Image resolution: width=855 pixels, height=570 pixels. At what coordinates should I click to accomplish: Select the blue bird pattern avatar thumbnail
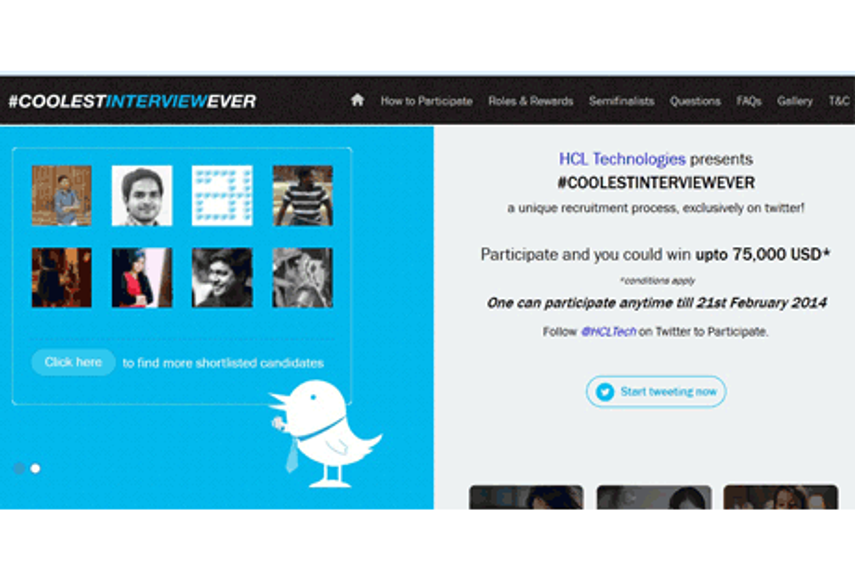[222, 196]
